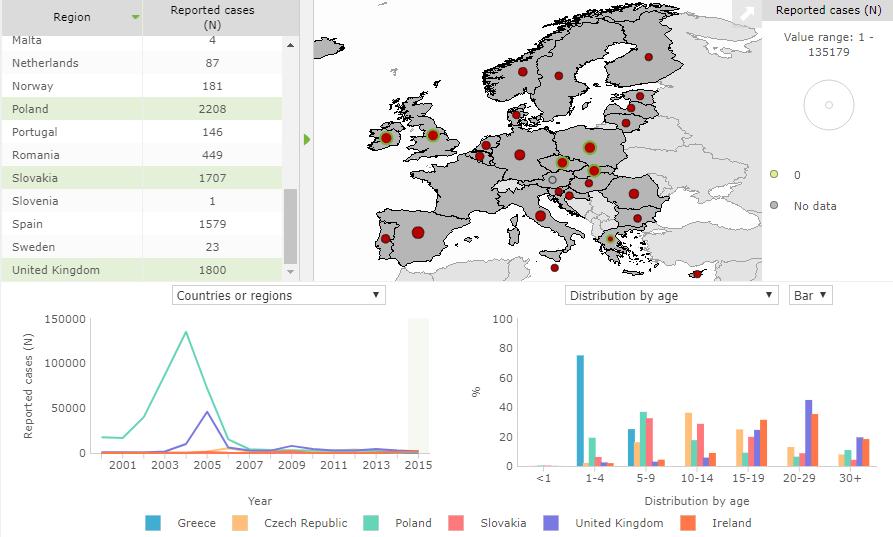
Task: Click the highlighted dot on Ireland
Action: (386, 138)
